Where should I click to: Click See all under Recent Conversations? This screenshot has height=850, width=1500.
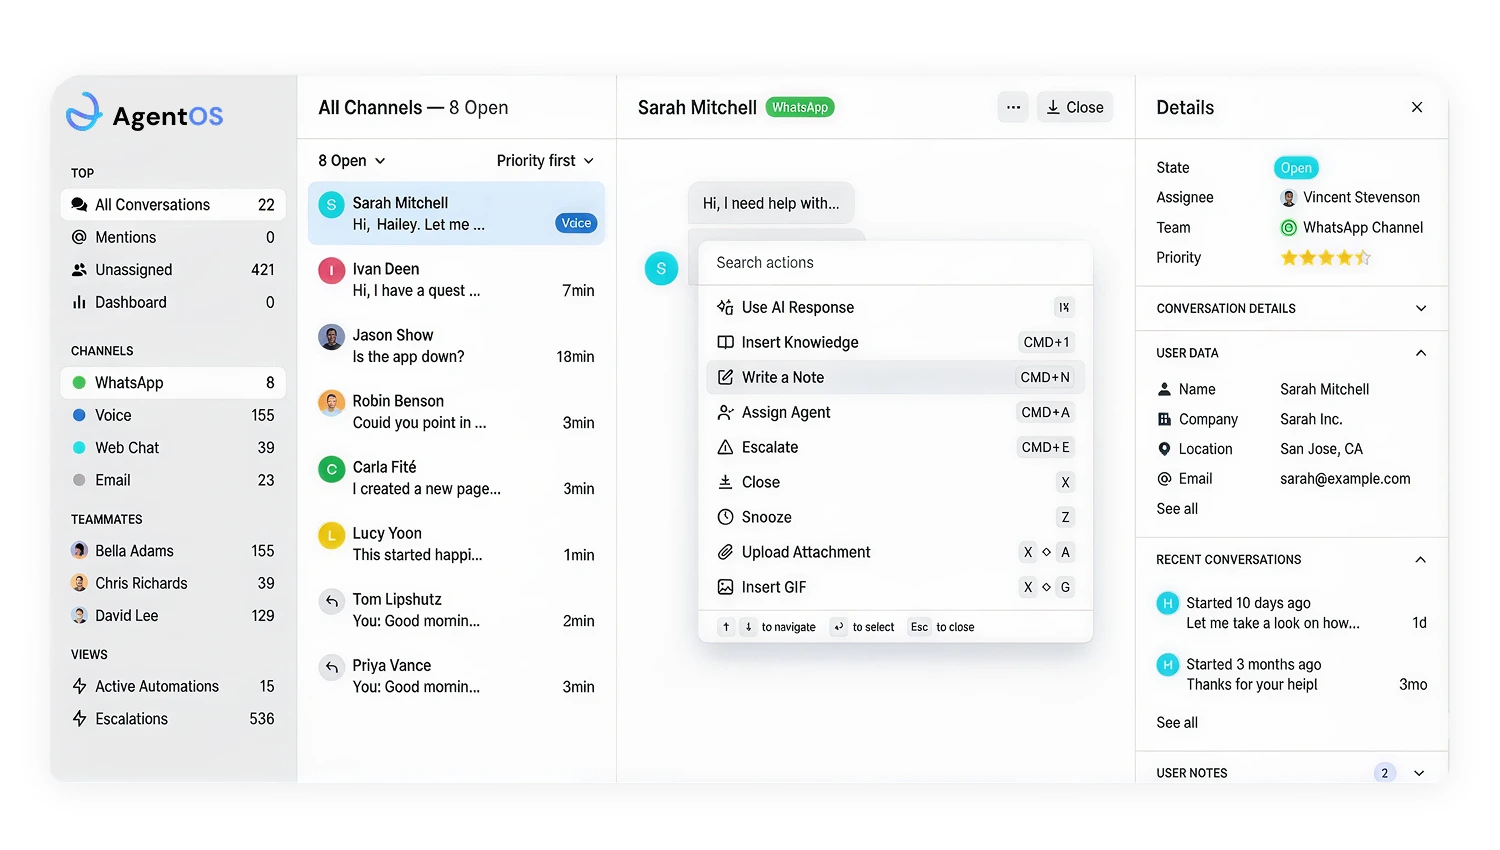click(x=1177, y=723)
